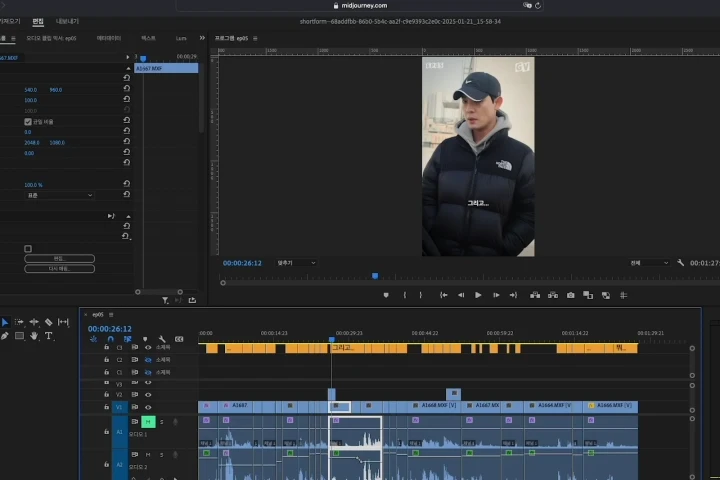Screen dimensions: 720x480
Task: Play the sequence in Program monitor
Action: pyautogui.click(x=478, y=295)
